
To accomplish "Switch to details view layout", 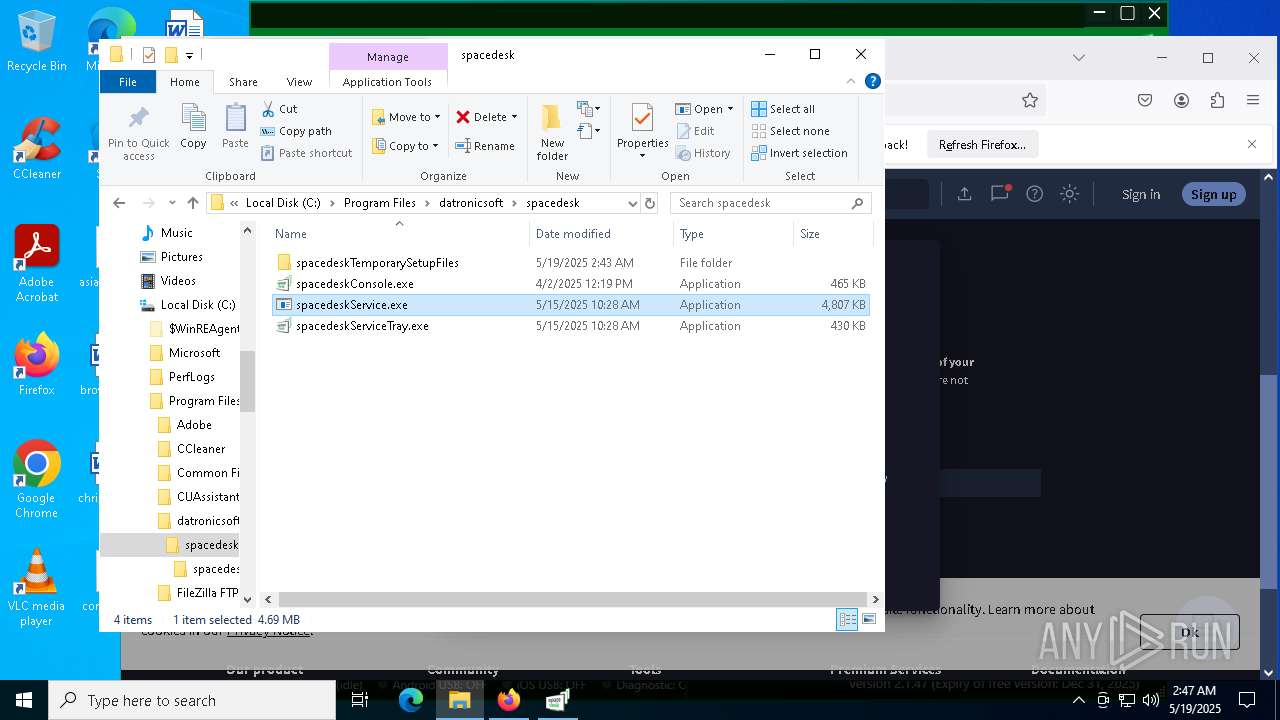I will [847, 620].
